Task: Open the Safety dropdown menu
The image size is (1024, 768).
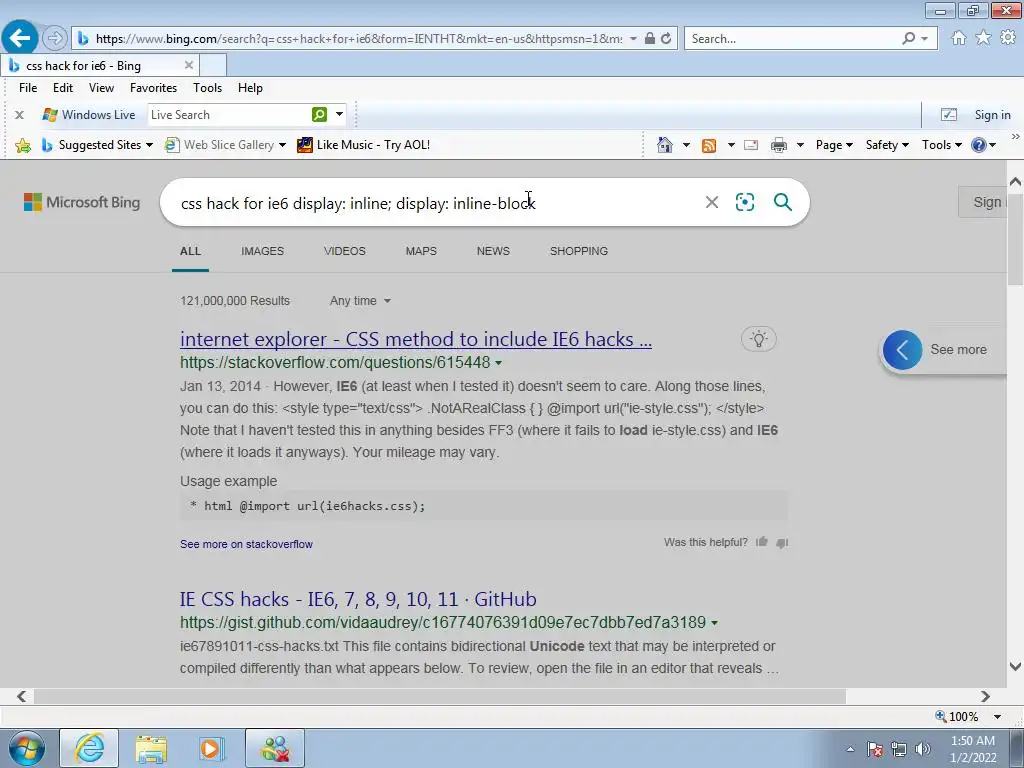Action: (x=887, y=145)
